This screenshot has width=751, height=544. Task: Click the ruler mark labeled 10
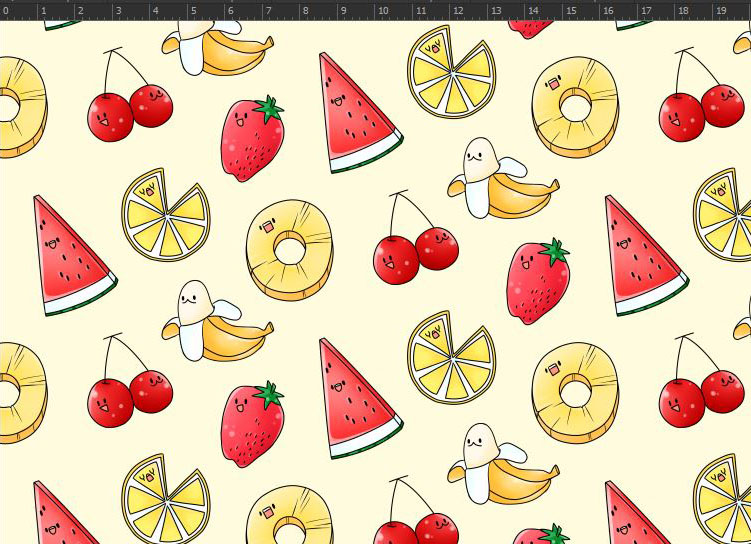(x=383, y=11)
